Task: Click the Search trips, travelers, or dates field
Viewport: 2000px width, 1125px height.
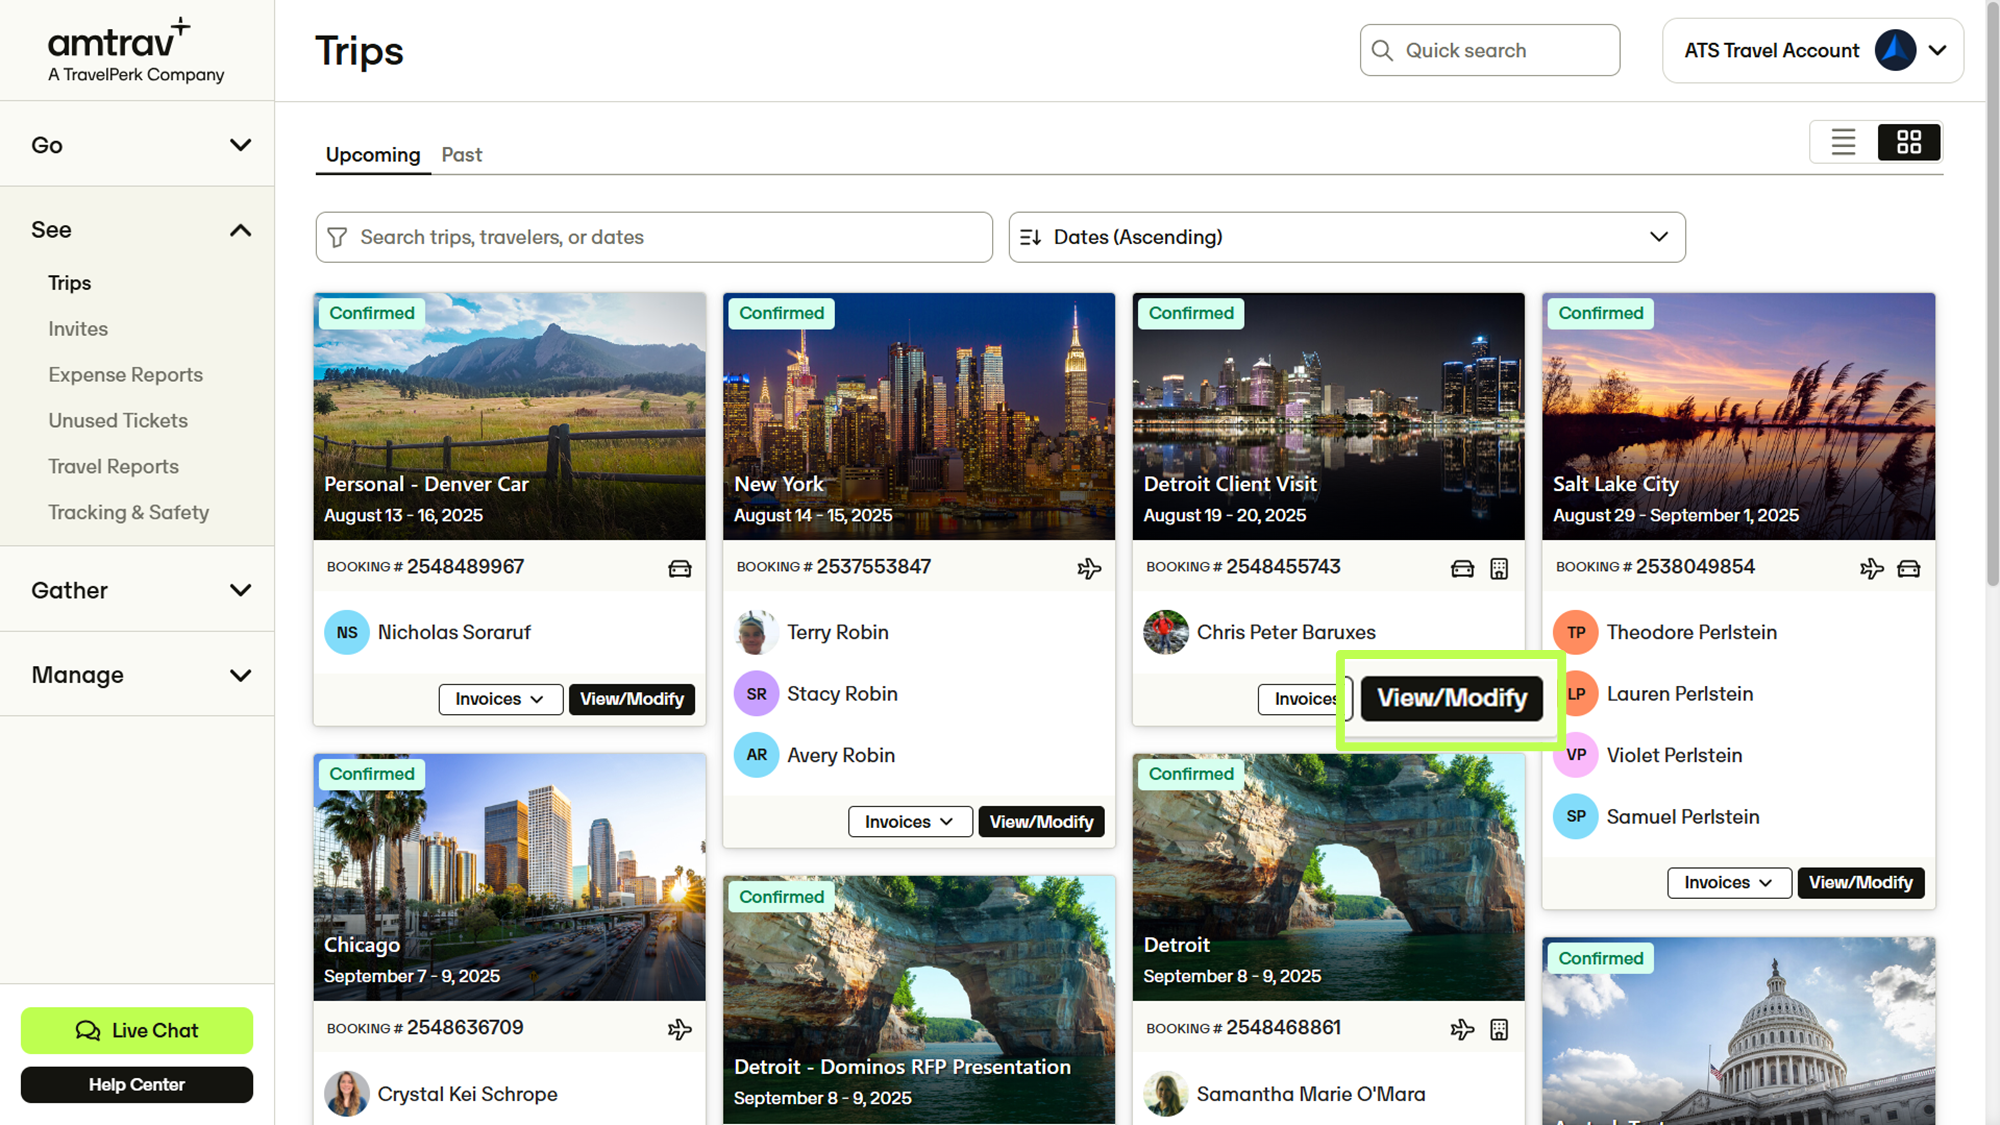Action: (x=654, y=237)
